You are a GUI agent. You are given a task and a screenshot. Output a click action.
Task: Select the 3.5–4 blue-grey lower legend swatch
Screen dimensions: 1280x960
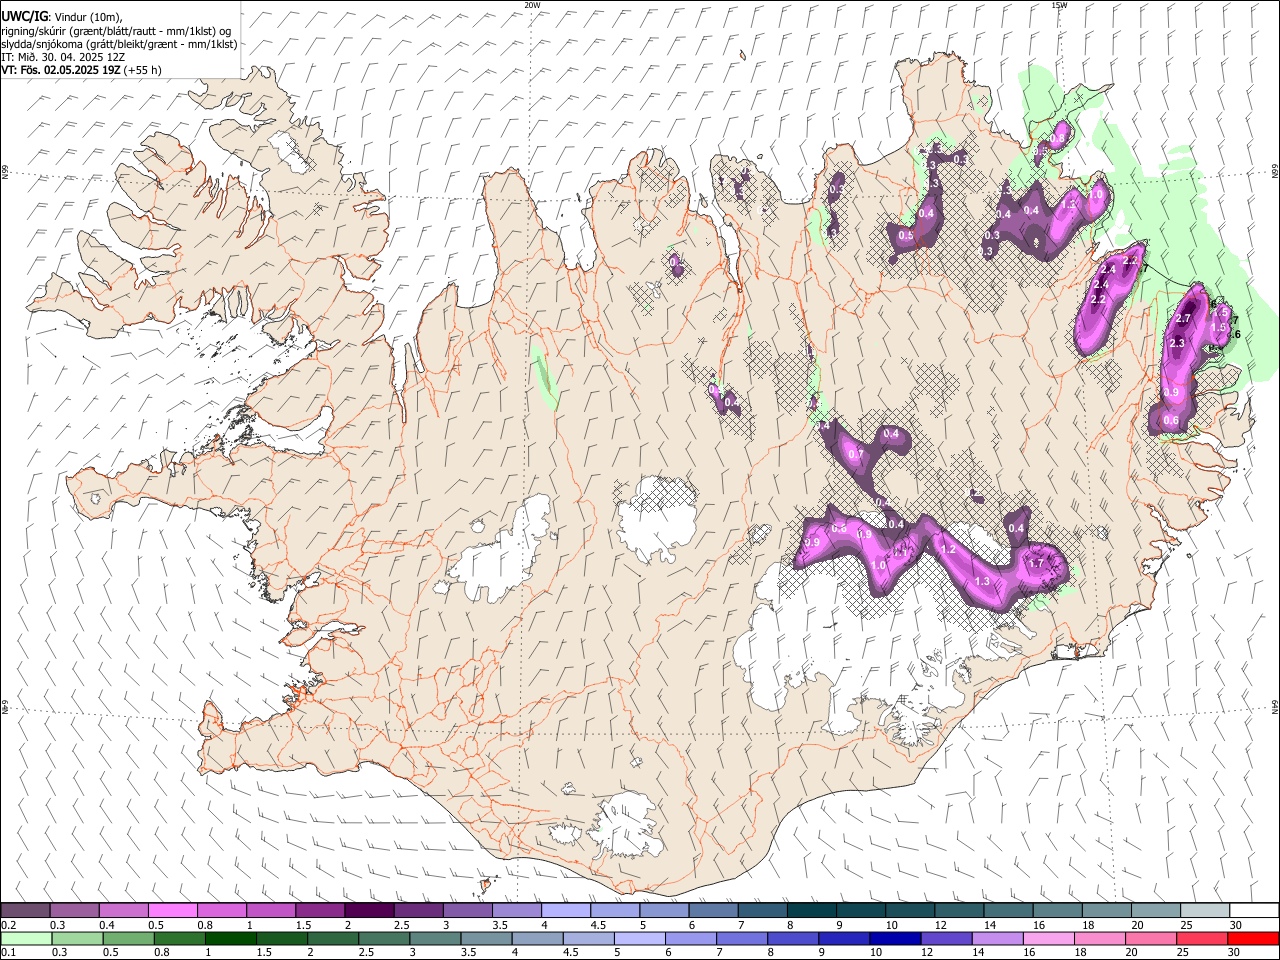(487, 938)
